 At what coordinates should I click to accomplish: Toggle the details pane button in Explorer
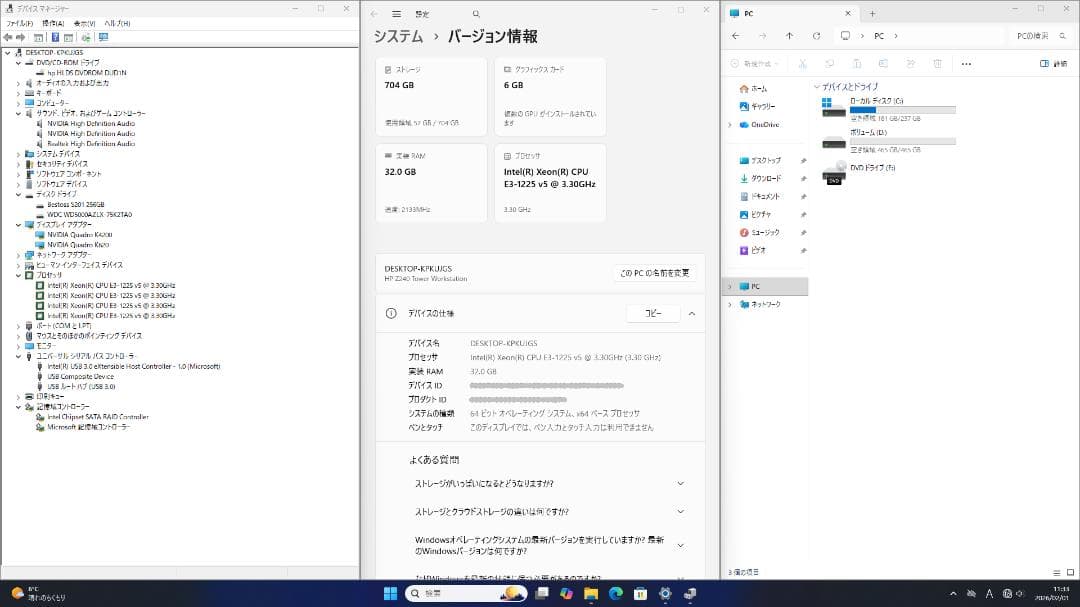[x=1046, y=64]
